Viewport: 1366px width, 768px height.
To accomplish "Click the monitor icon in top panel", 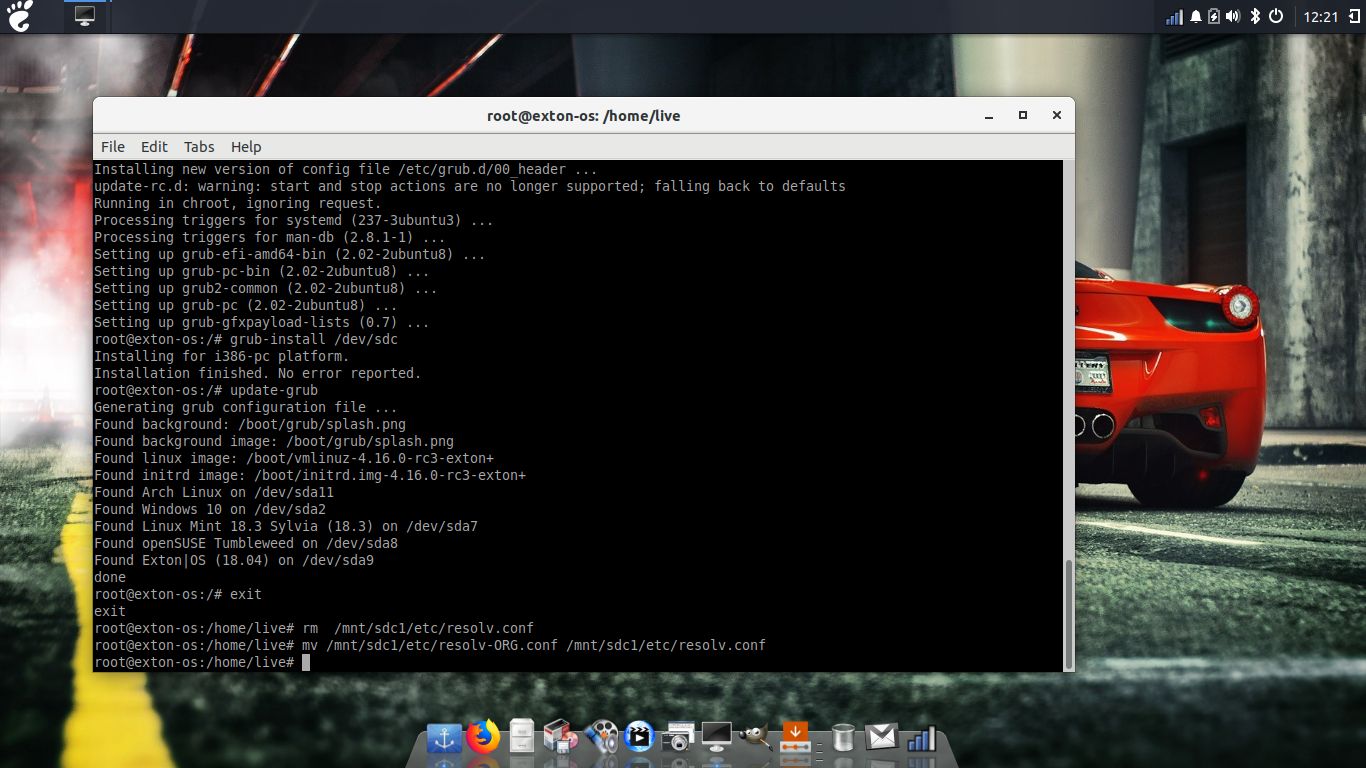I will click(x=85, y=16).
